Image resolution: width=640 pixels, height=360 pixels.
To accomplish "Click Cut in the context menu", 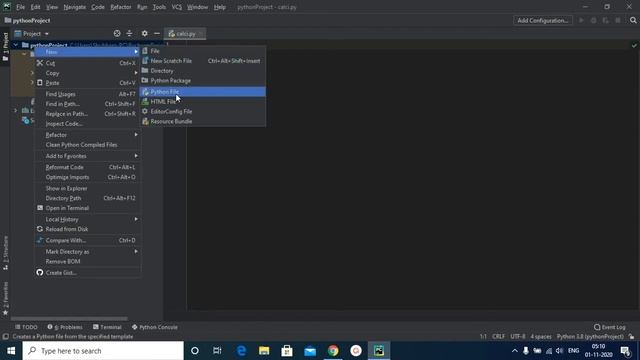I will 87,63.
